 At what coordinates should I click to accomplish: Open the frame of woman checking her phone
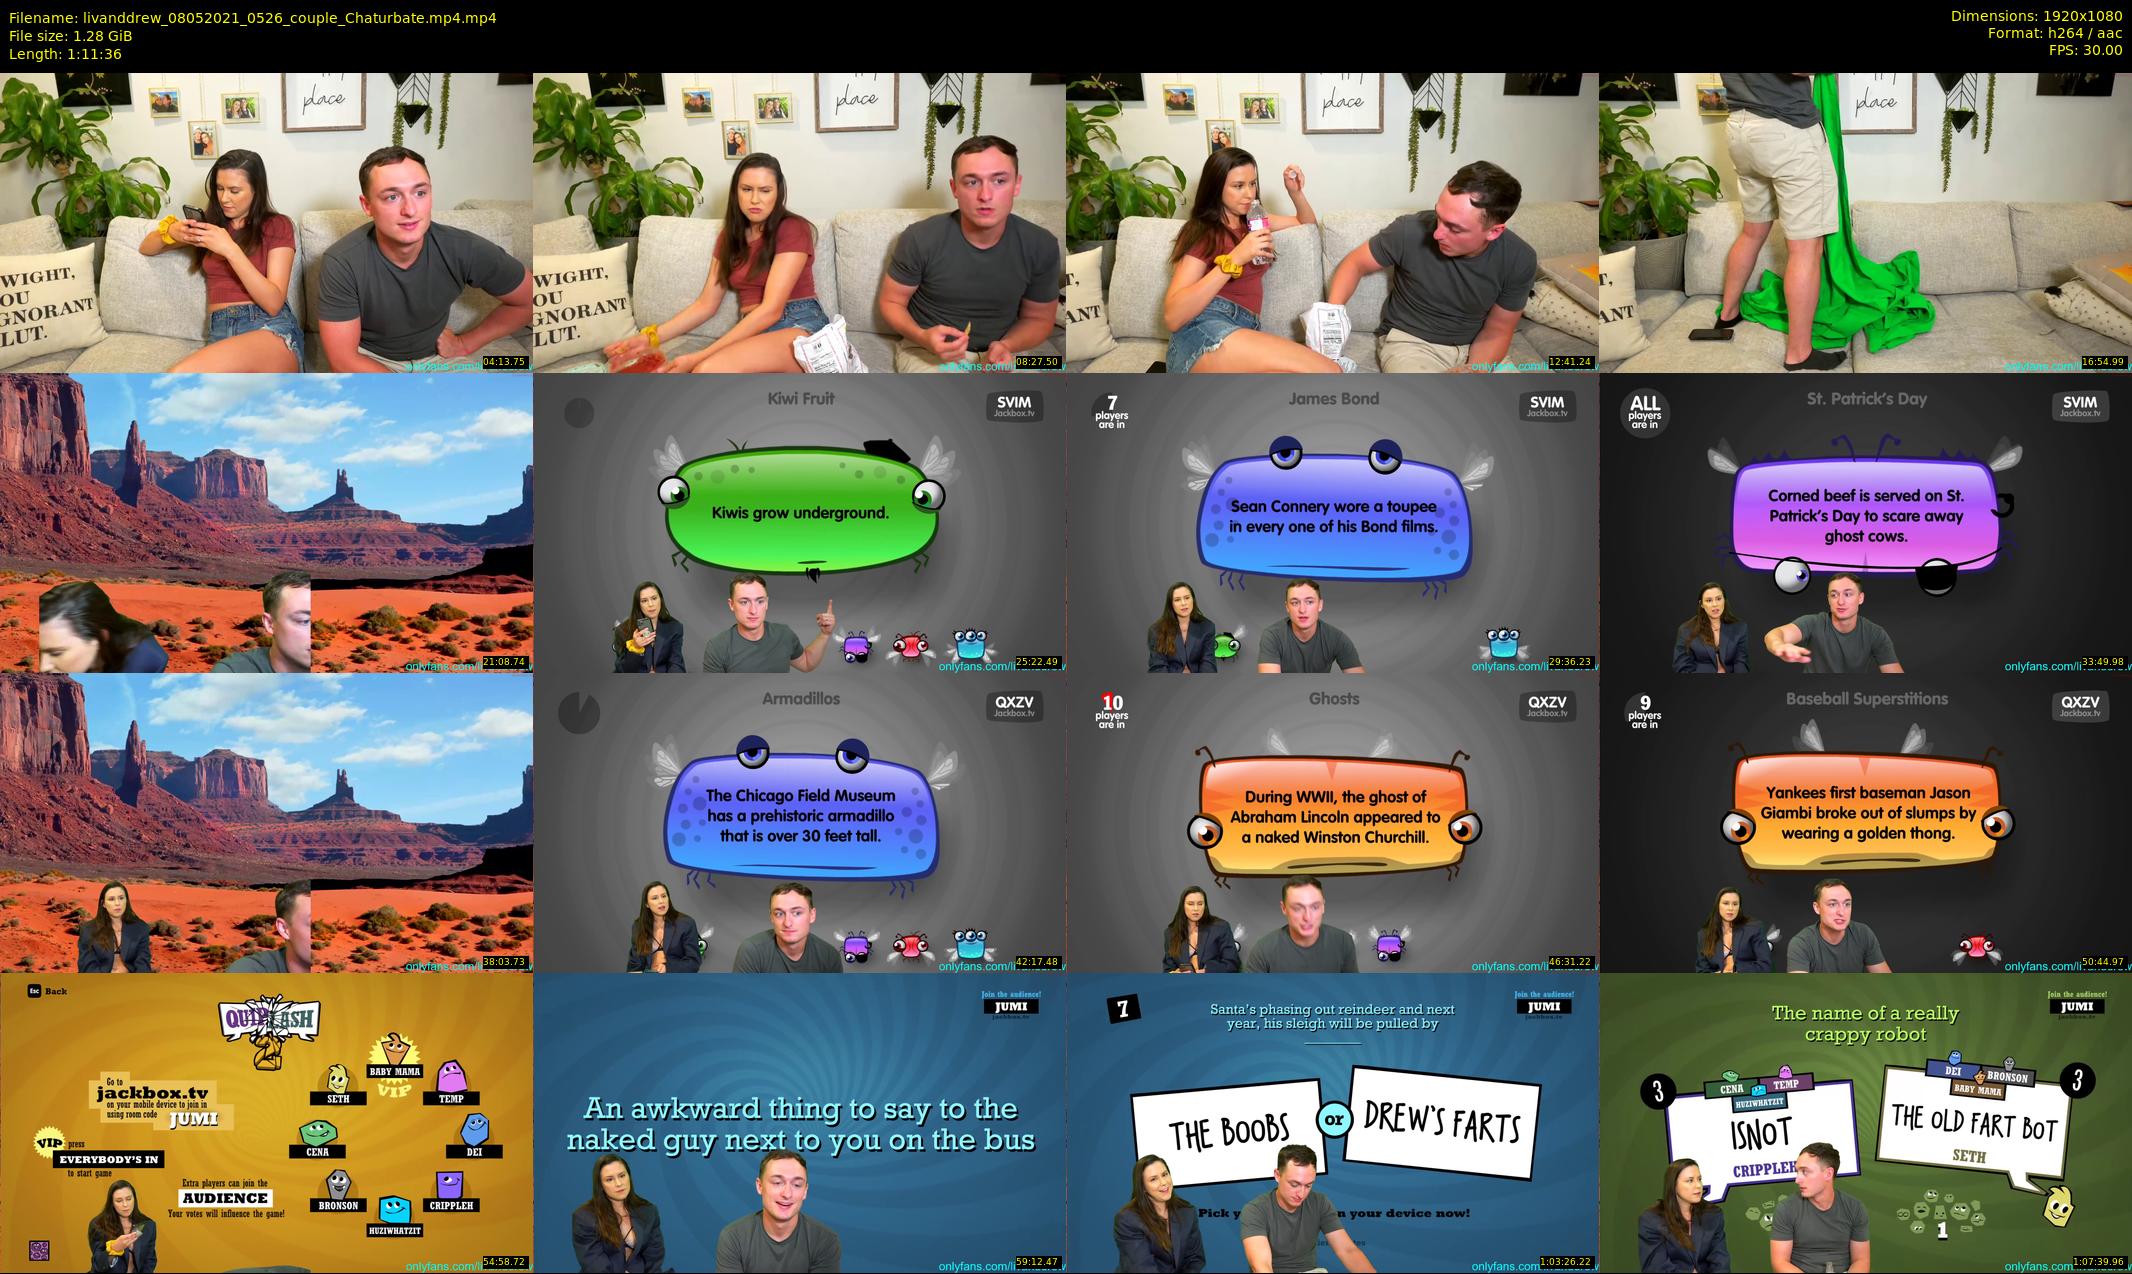click(266, 222)
